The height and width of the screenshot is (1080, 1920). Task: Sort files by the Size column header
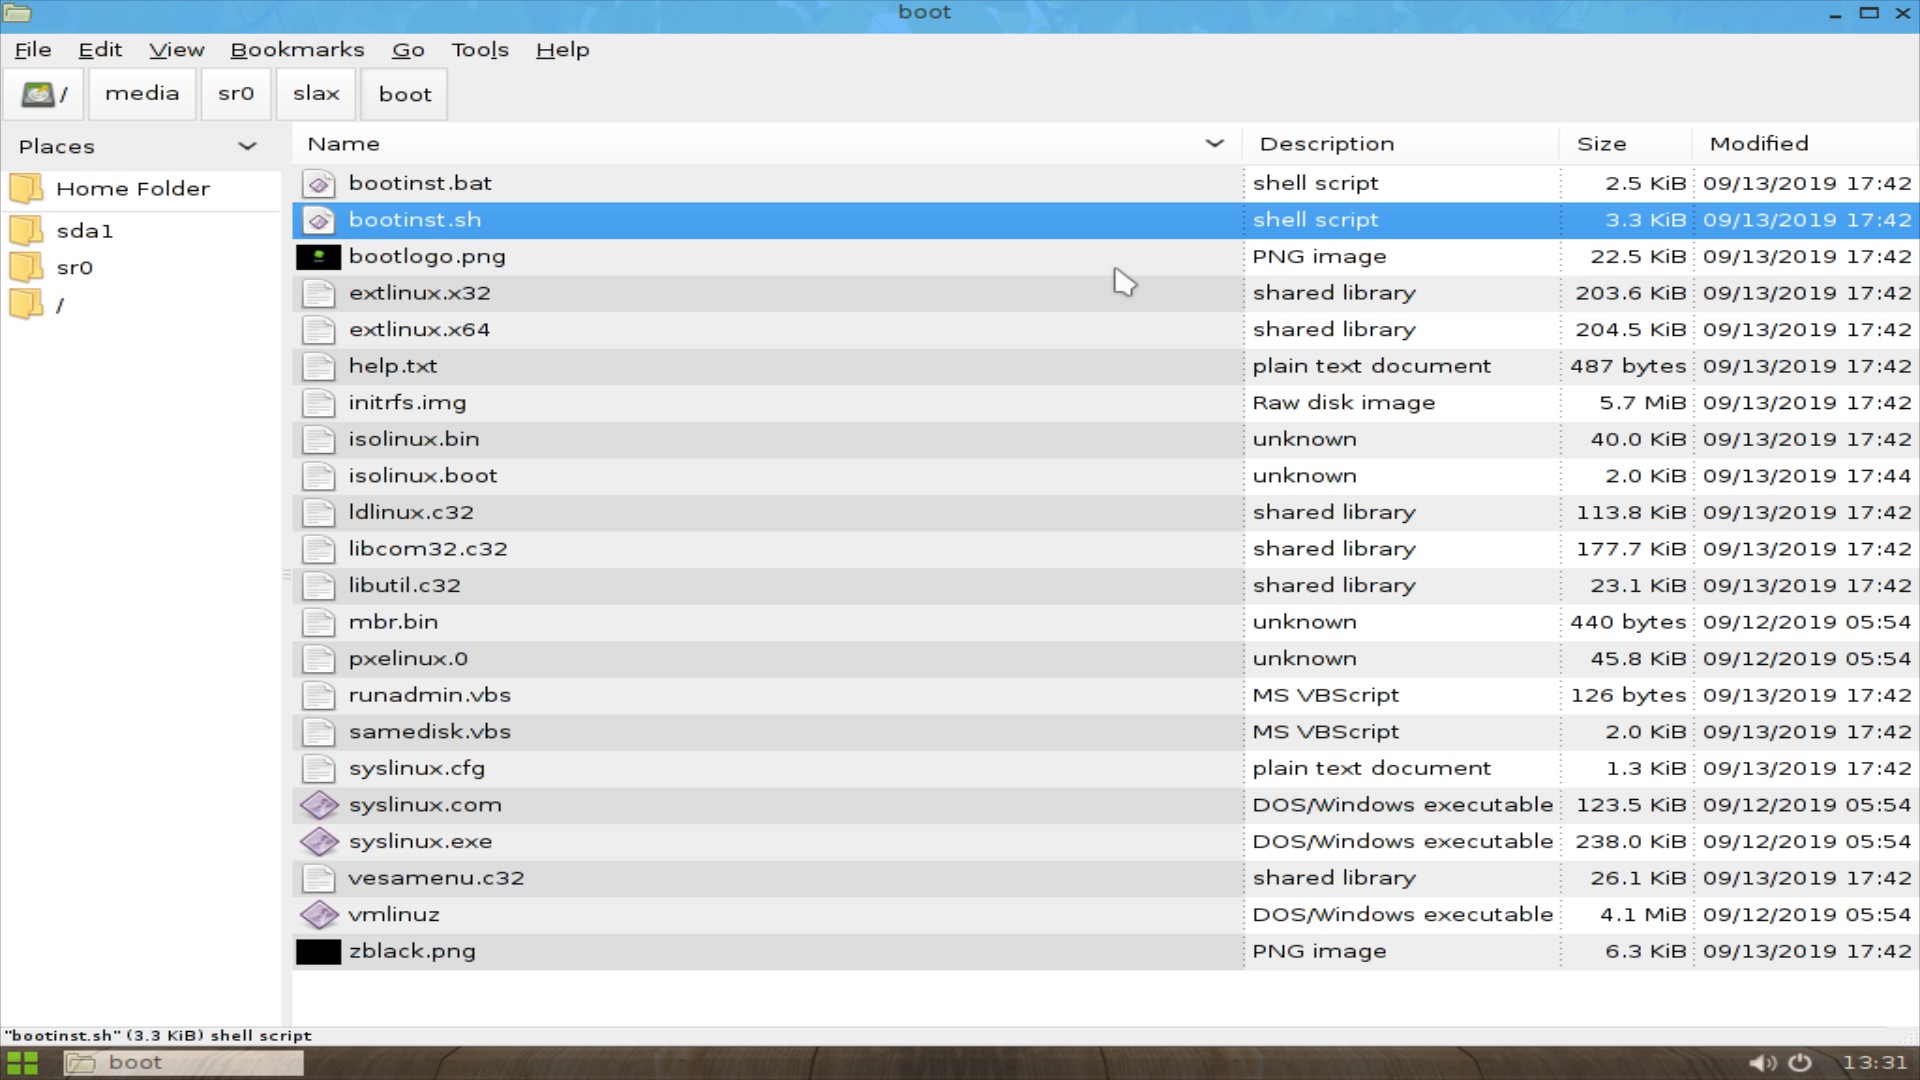click(1601, 144)
